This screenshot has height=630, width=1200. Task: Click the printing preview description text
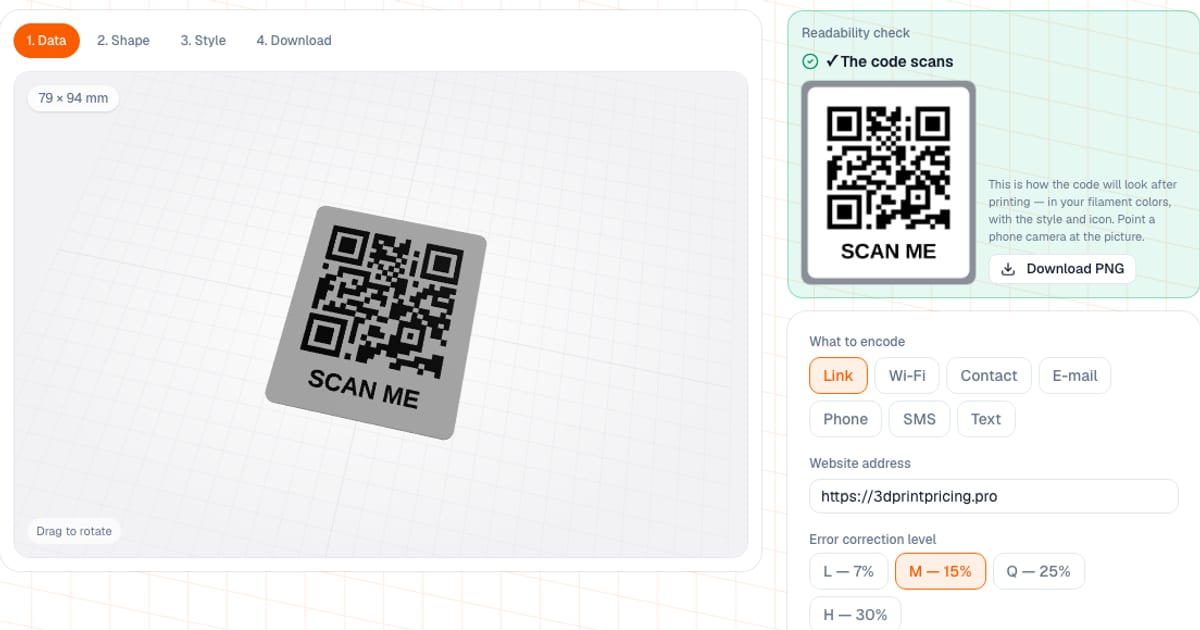point(1083,211)
